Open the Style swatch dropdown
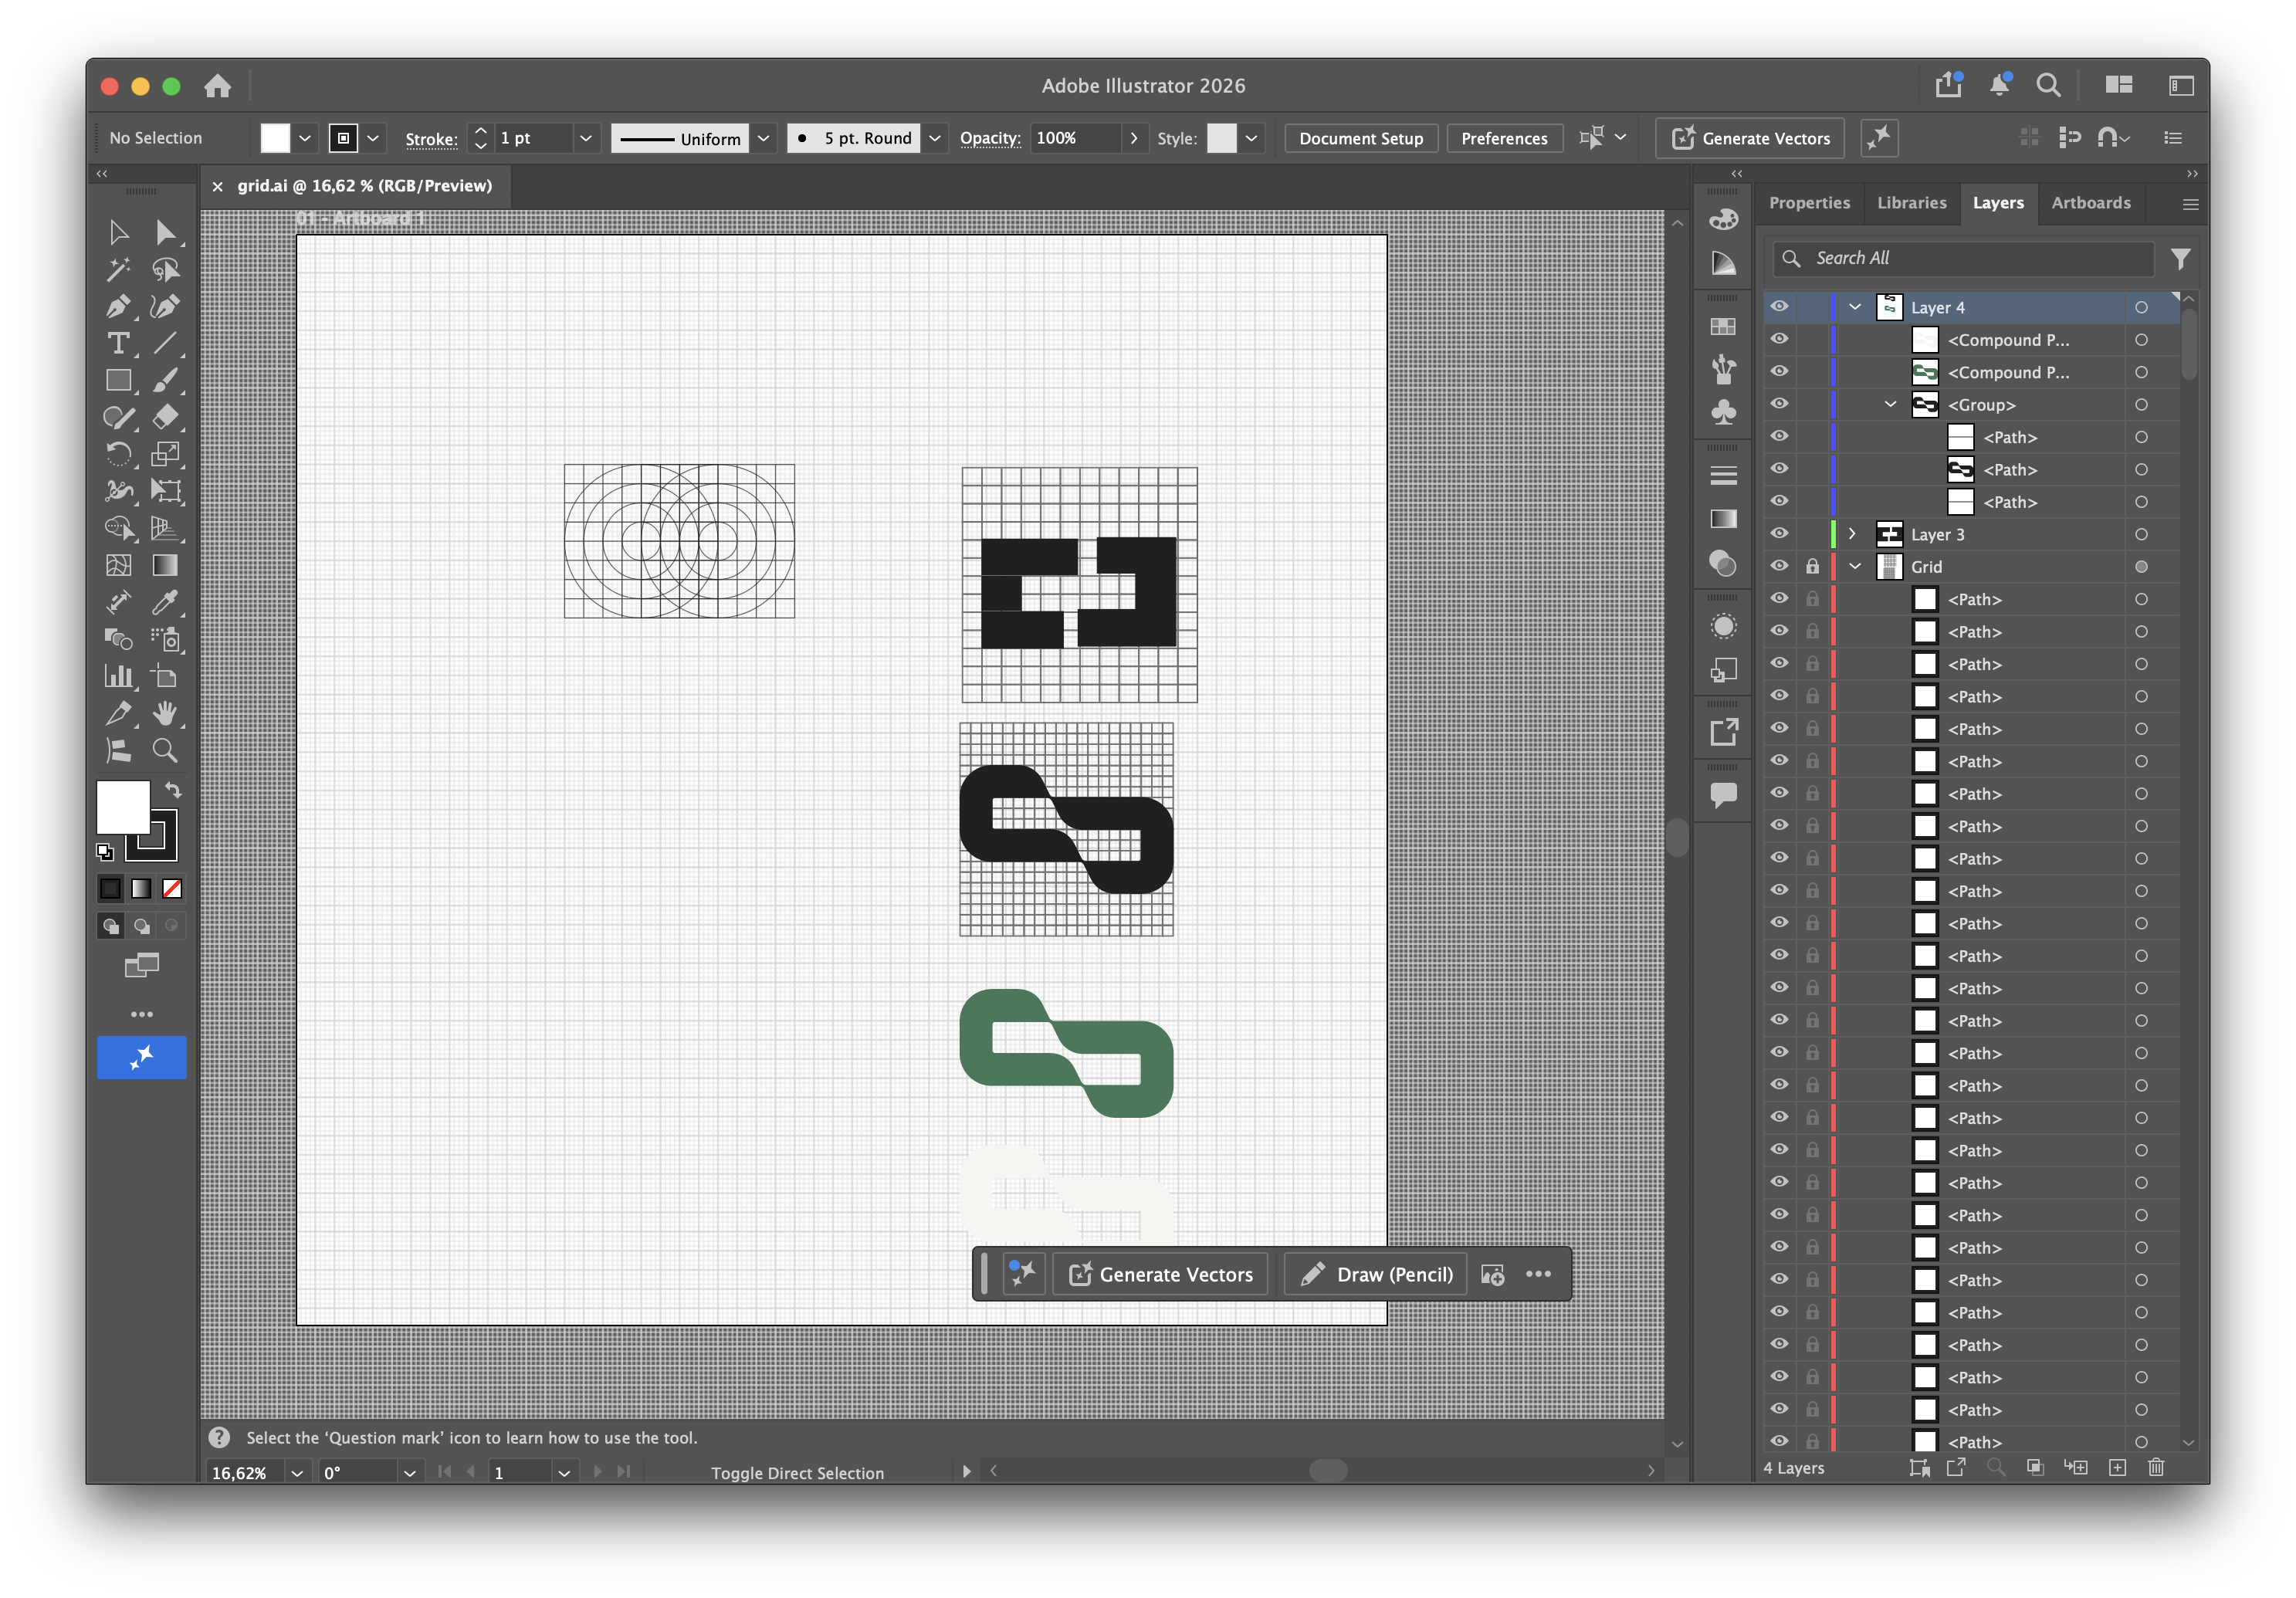The width and height of the screenshot is (2296, 1598). pyautogui.click(x=1251, y=138)
